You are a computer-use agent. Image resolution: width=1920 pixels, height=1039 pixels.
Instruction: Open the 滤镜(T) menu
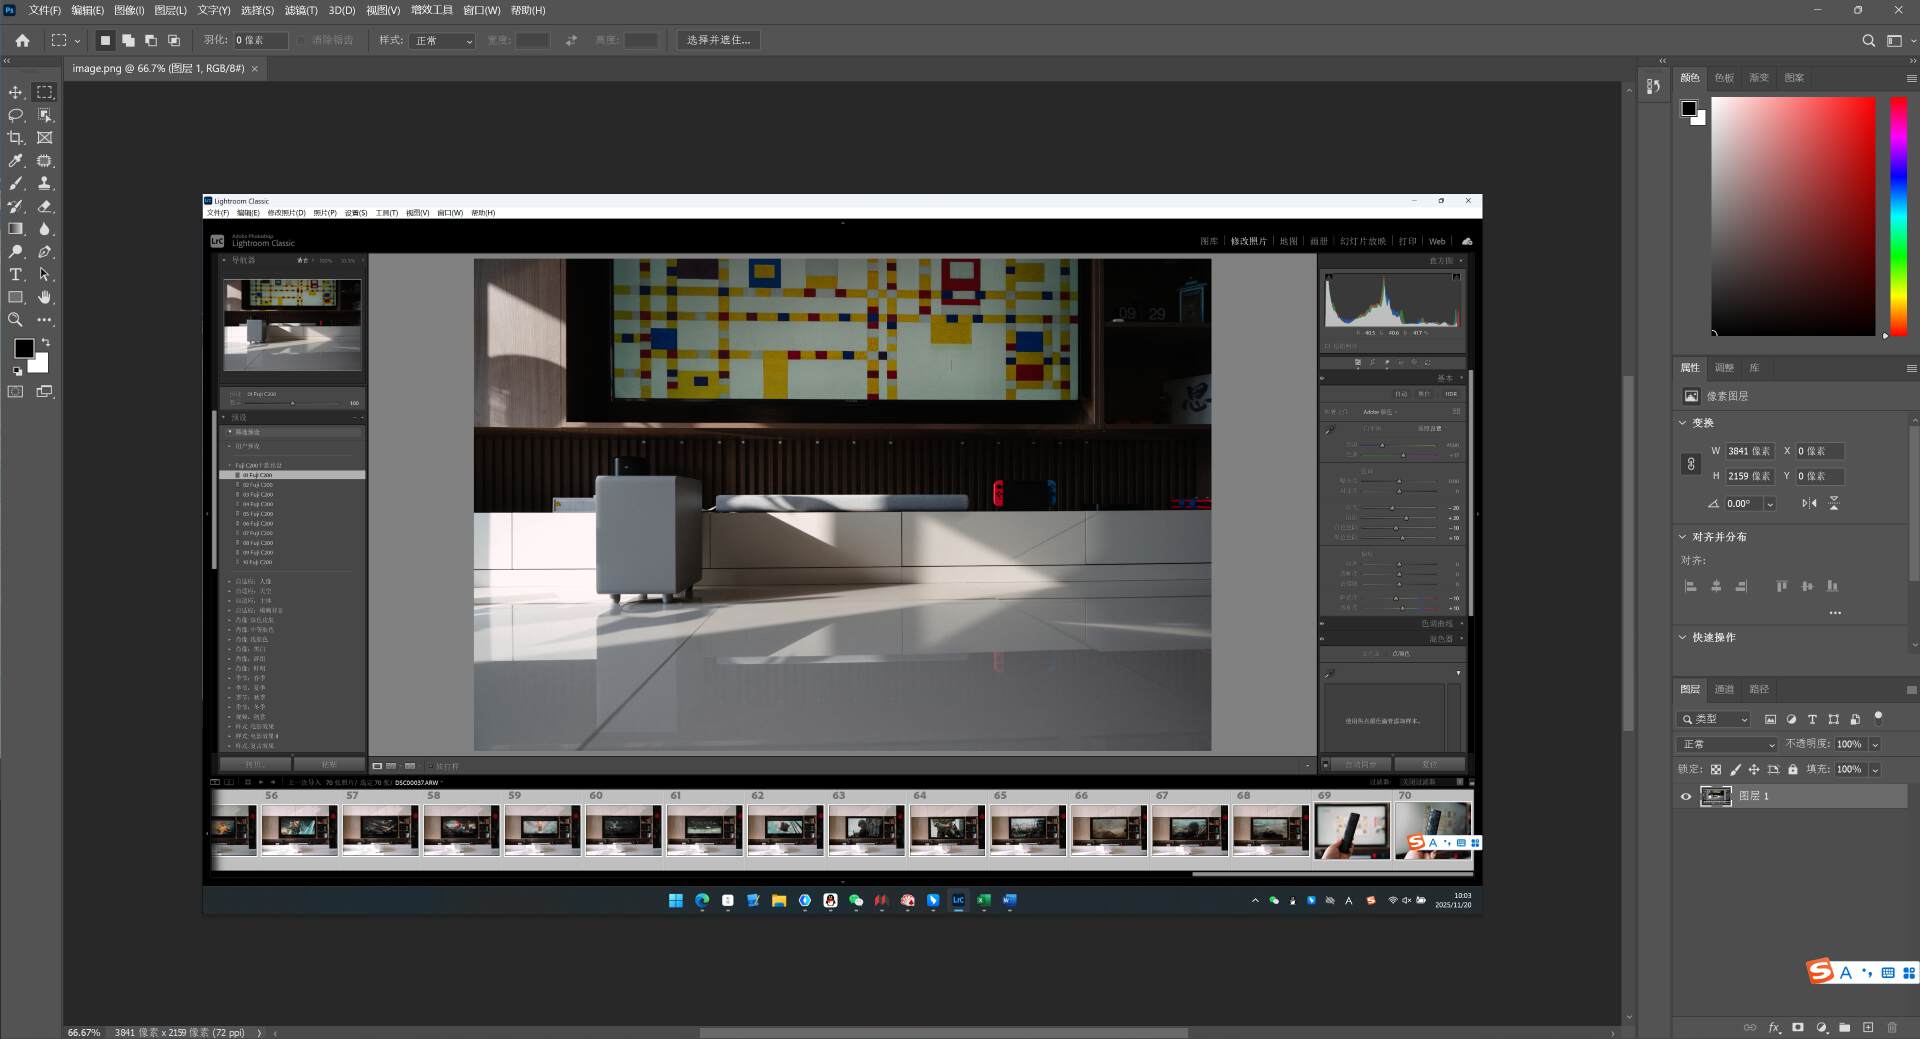tap(301, 10)
